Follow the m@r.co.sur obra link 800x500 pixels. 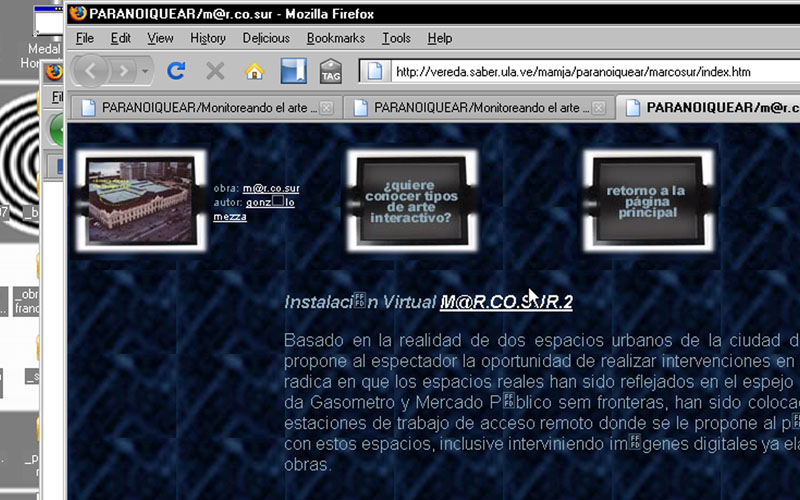271,188
